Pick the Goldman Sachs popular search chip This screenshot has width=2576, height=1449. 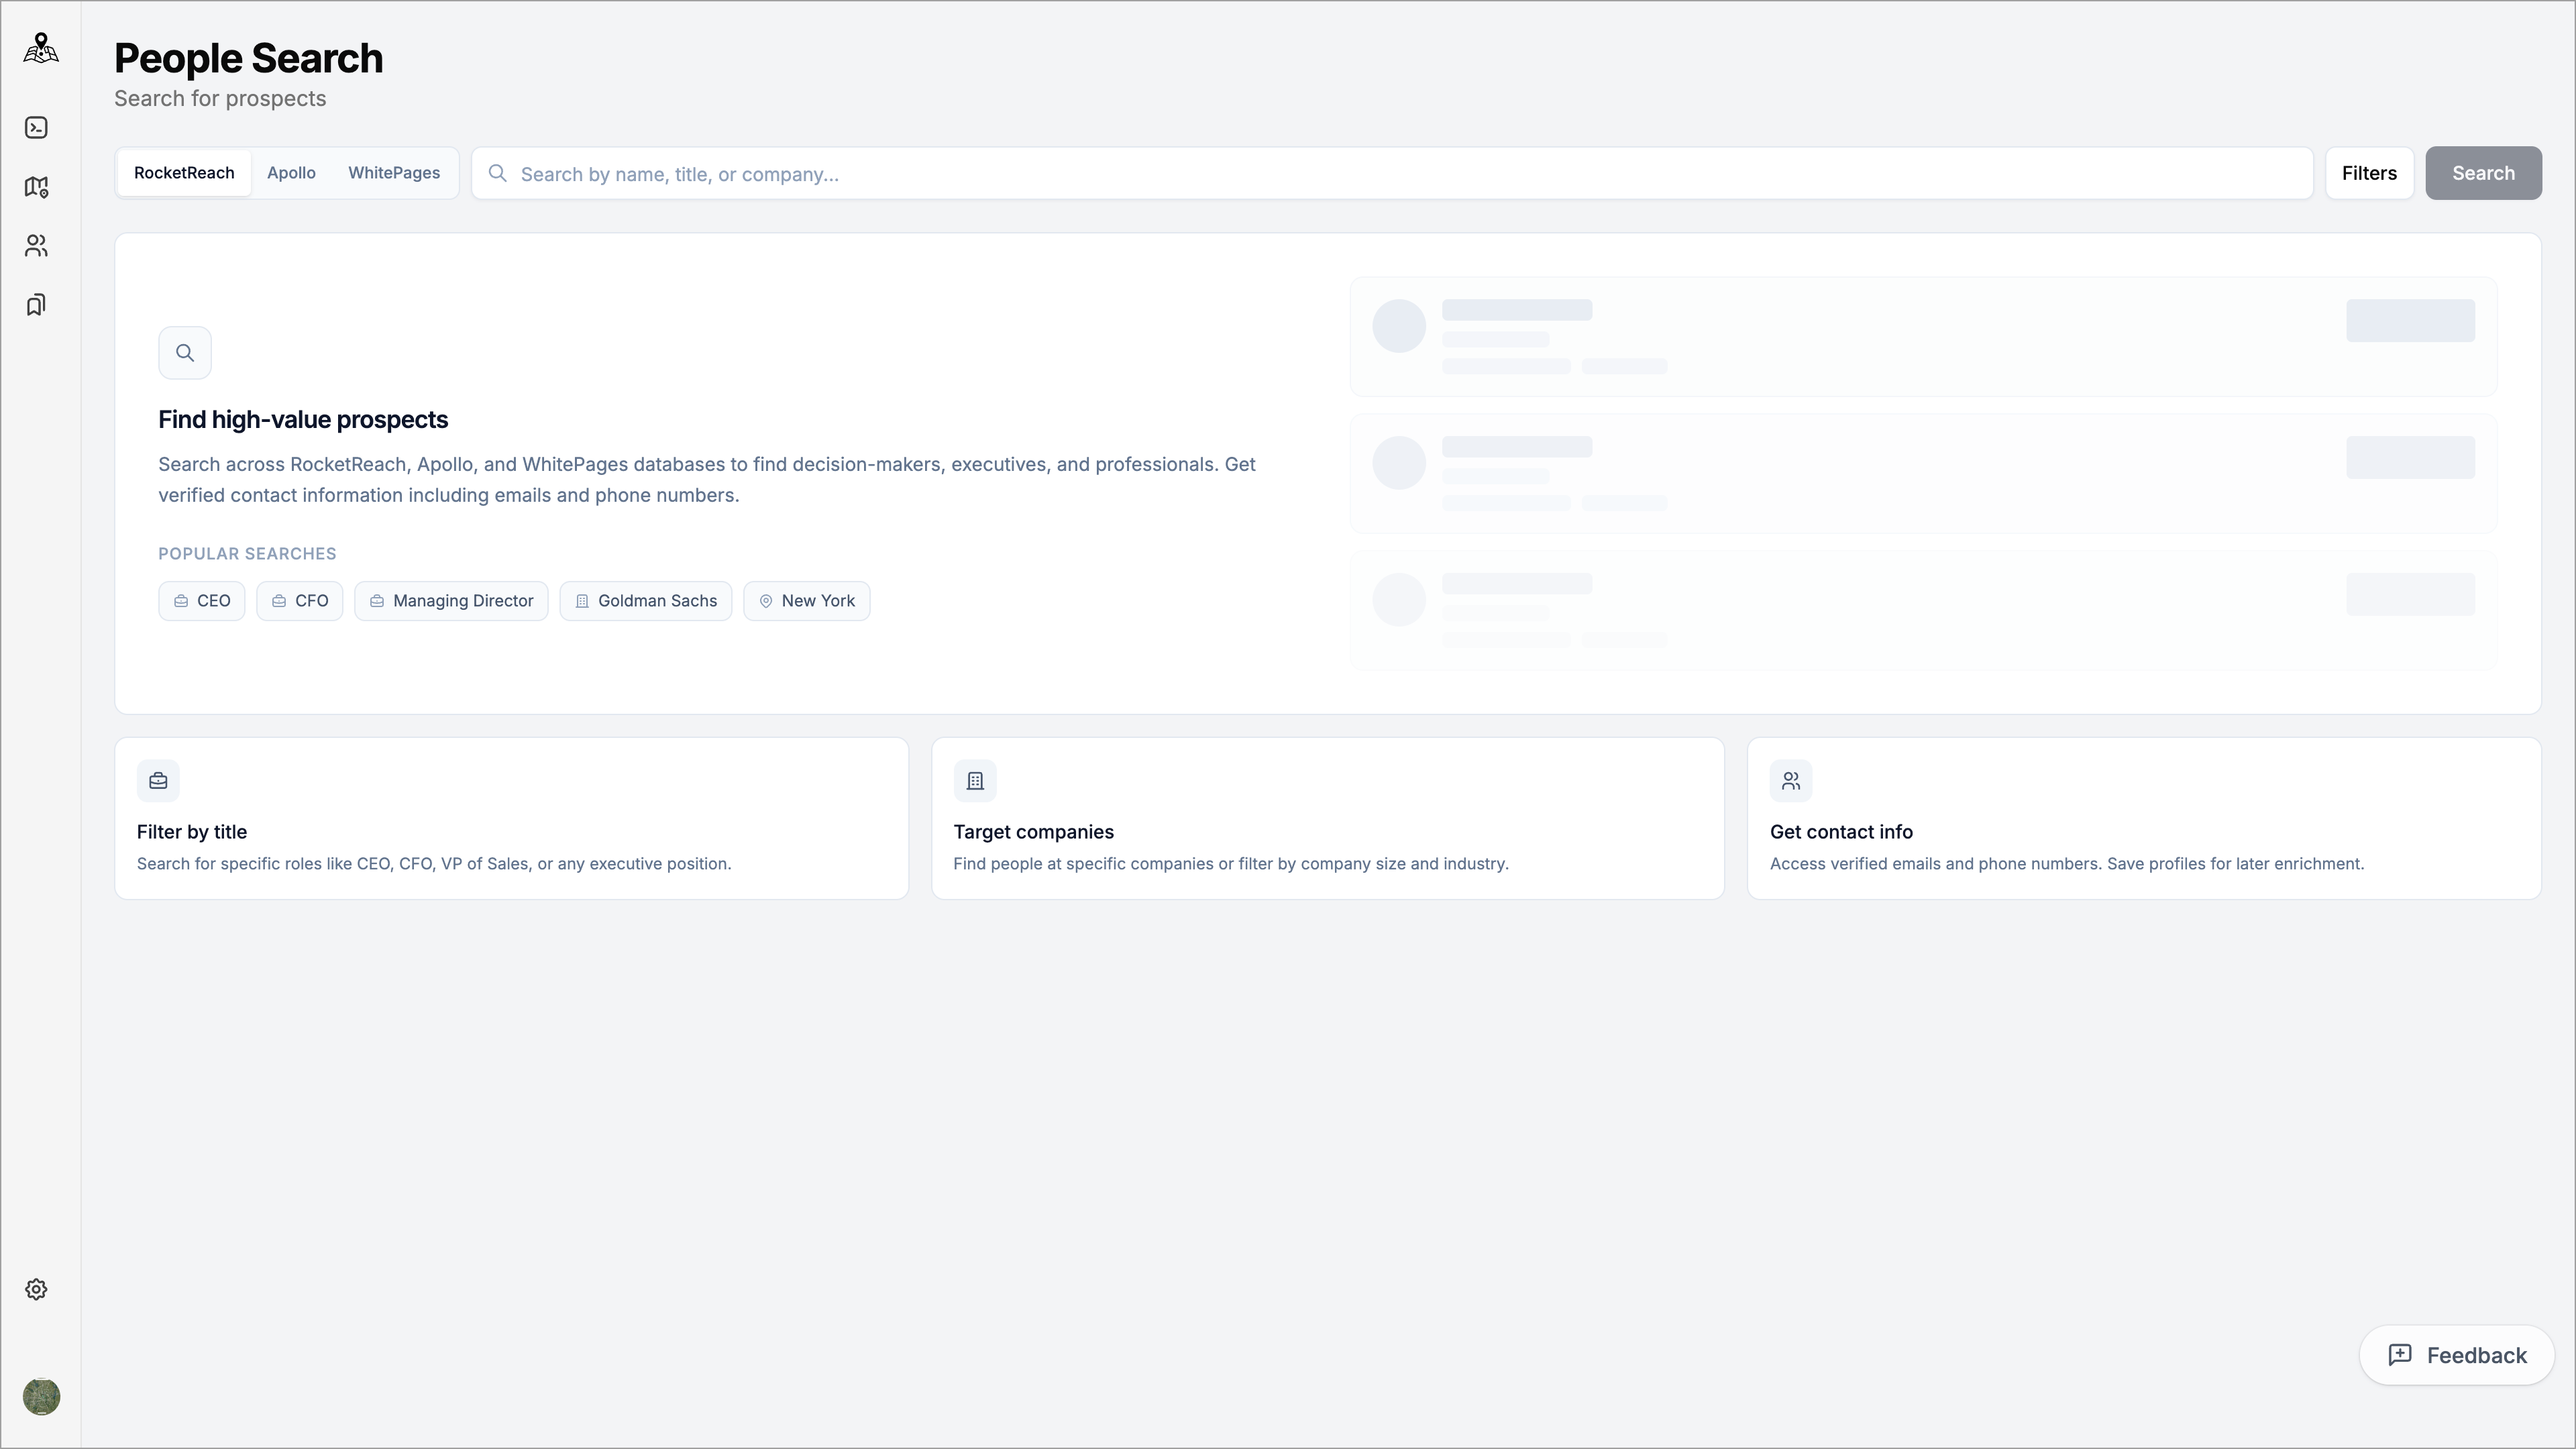pyautogui.click(x=646, y=601)
